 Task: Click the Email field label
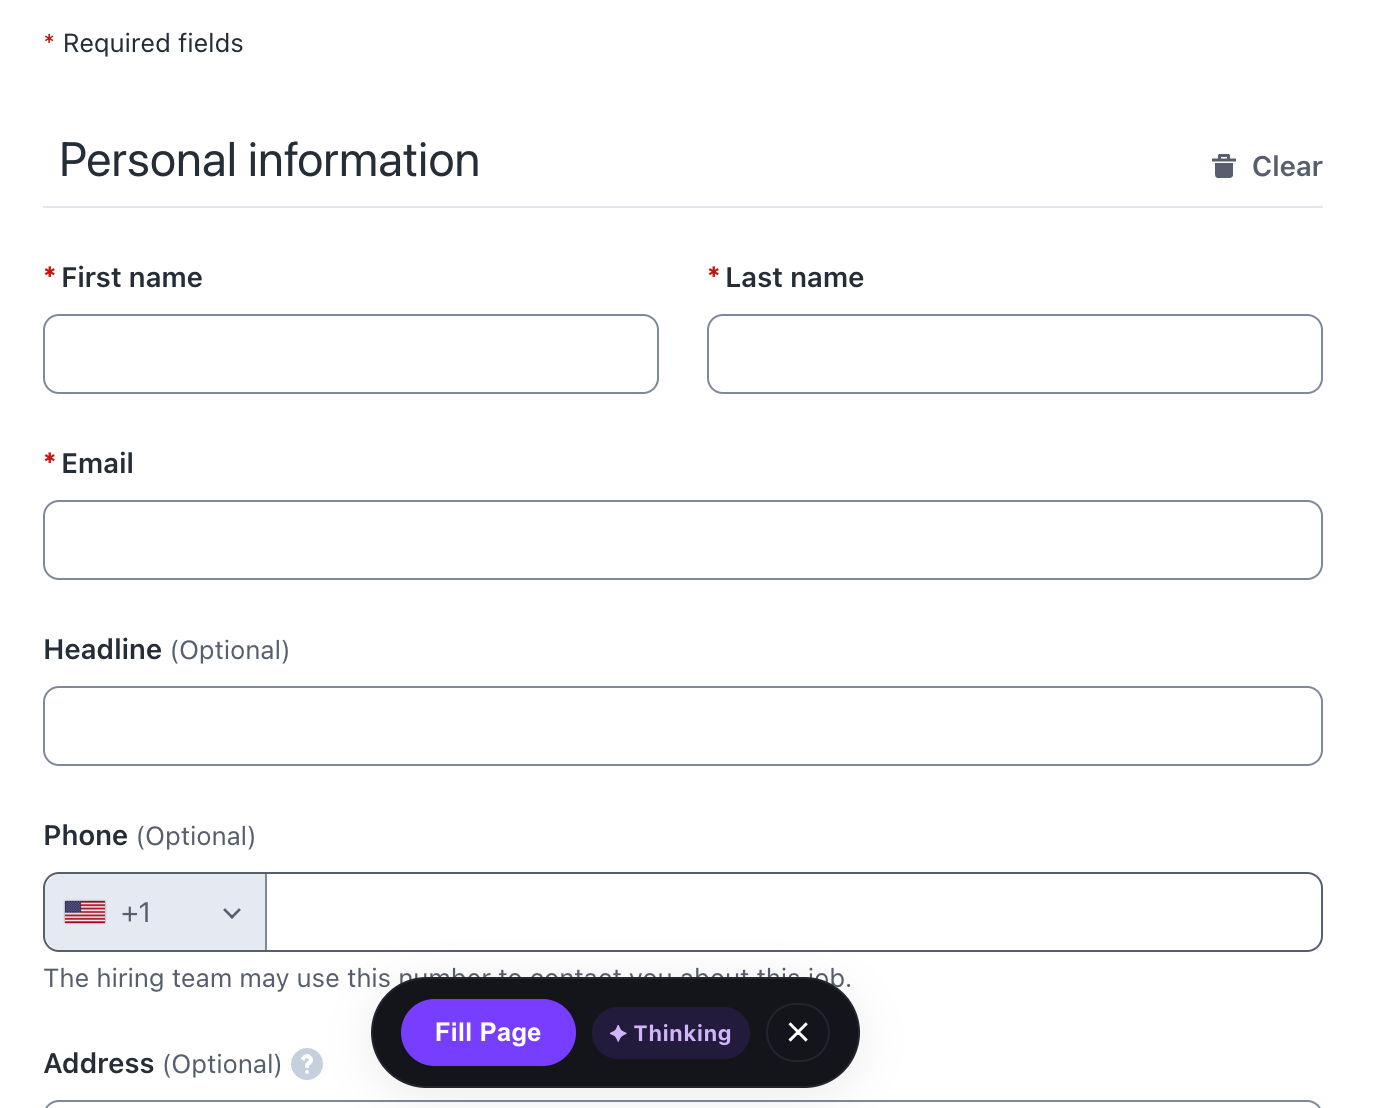97,464
